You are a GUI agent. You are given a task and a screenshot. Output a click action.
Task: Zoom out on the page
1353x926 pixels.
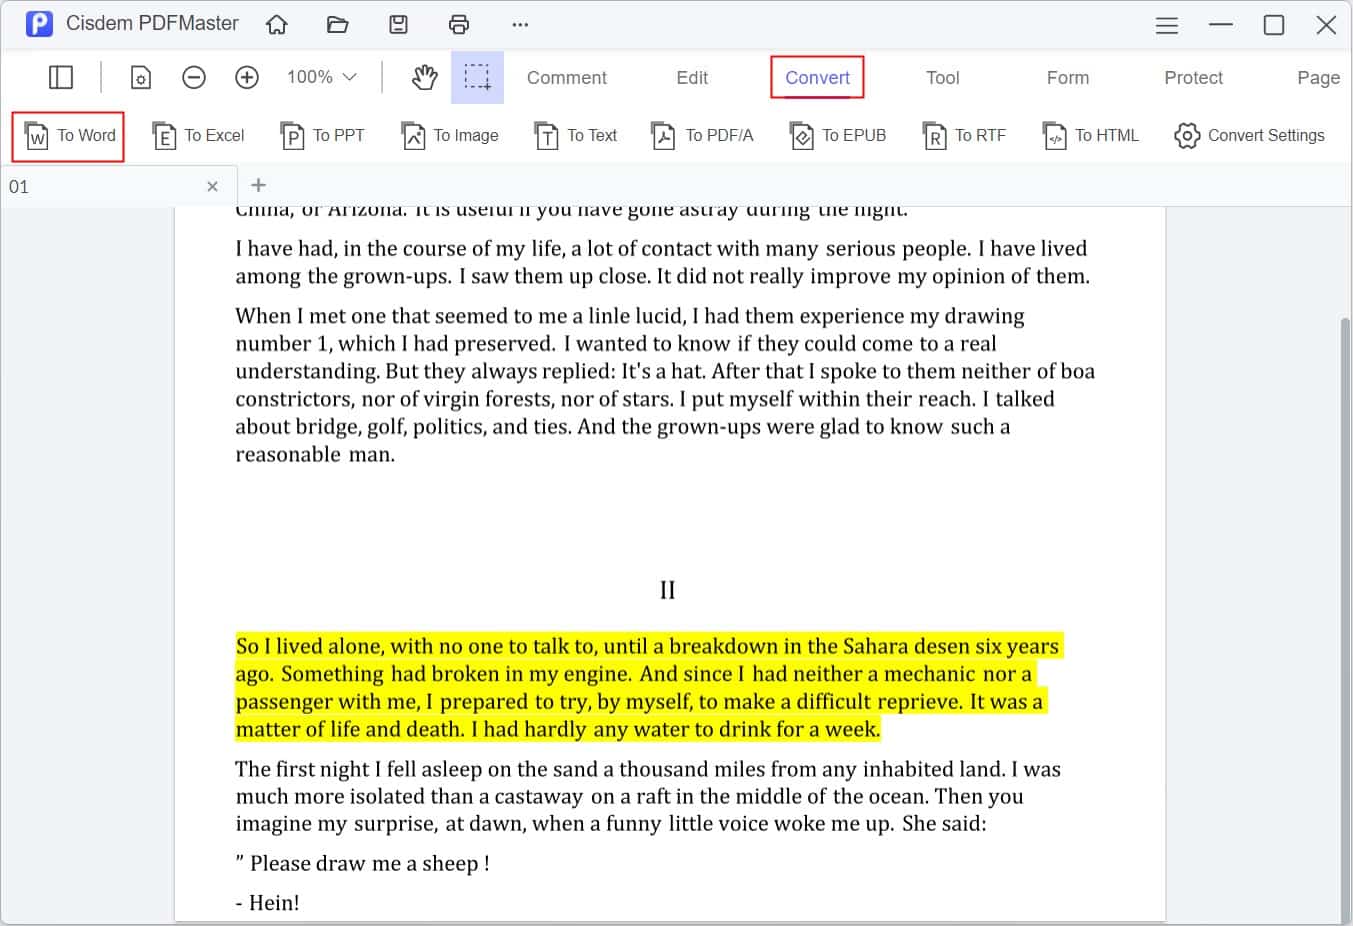pos(193,77)
